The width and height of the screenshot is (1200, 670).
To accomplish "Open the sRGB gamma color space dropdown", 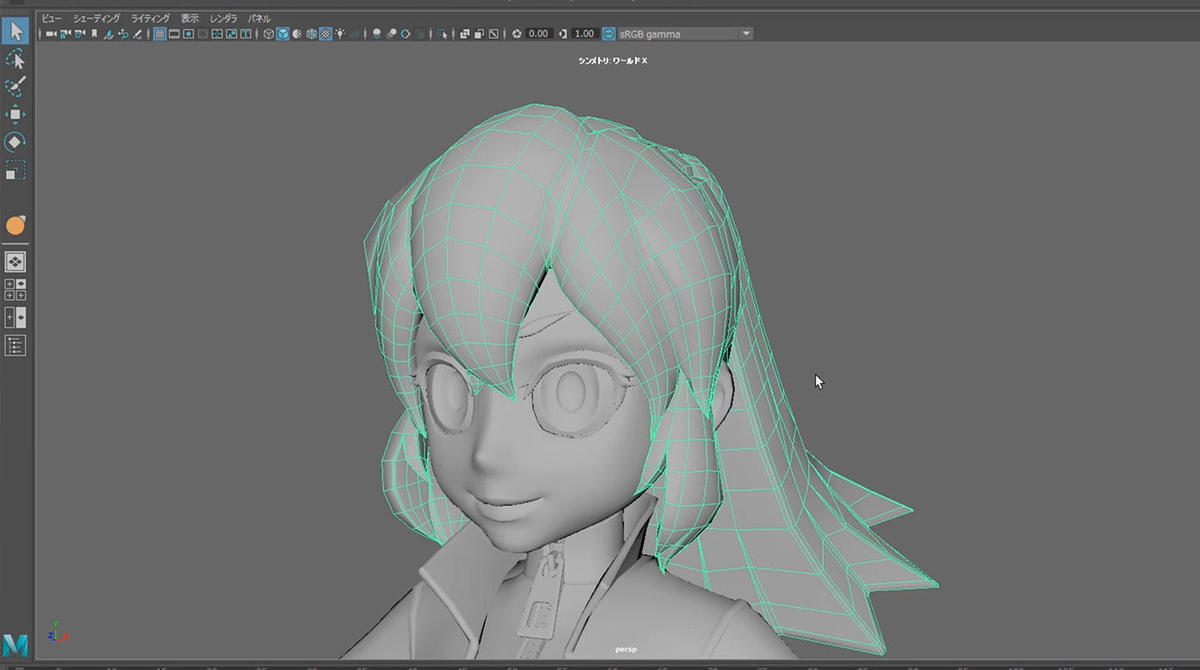I will (685, 34).
